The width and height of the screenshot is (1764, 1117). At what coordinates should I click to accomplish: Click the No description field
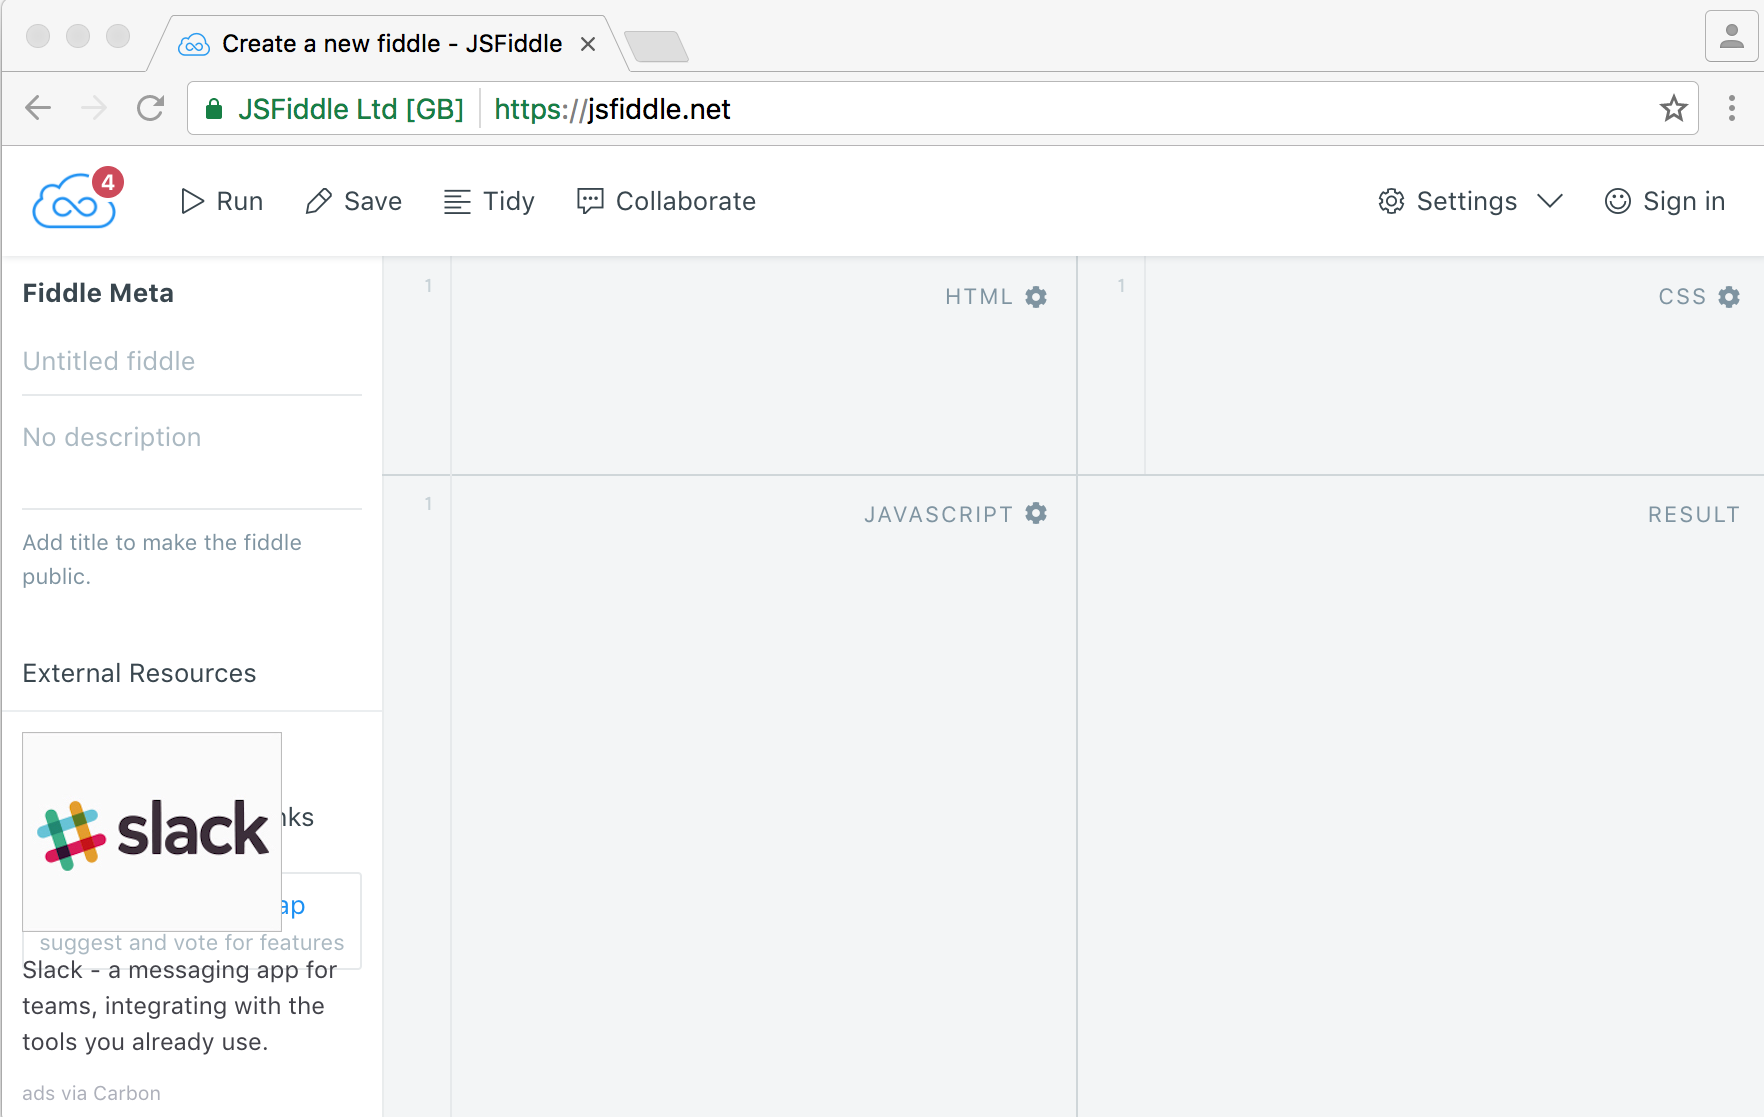[x=191, y=438]
